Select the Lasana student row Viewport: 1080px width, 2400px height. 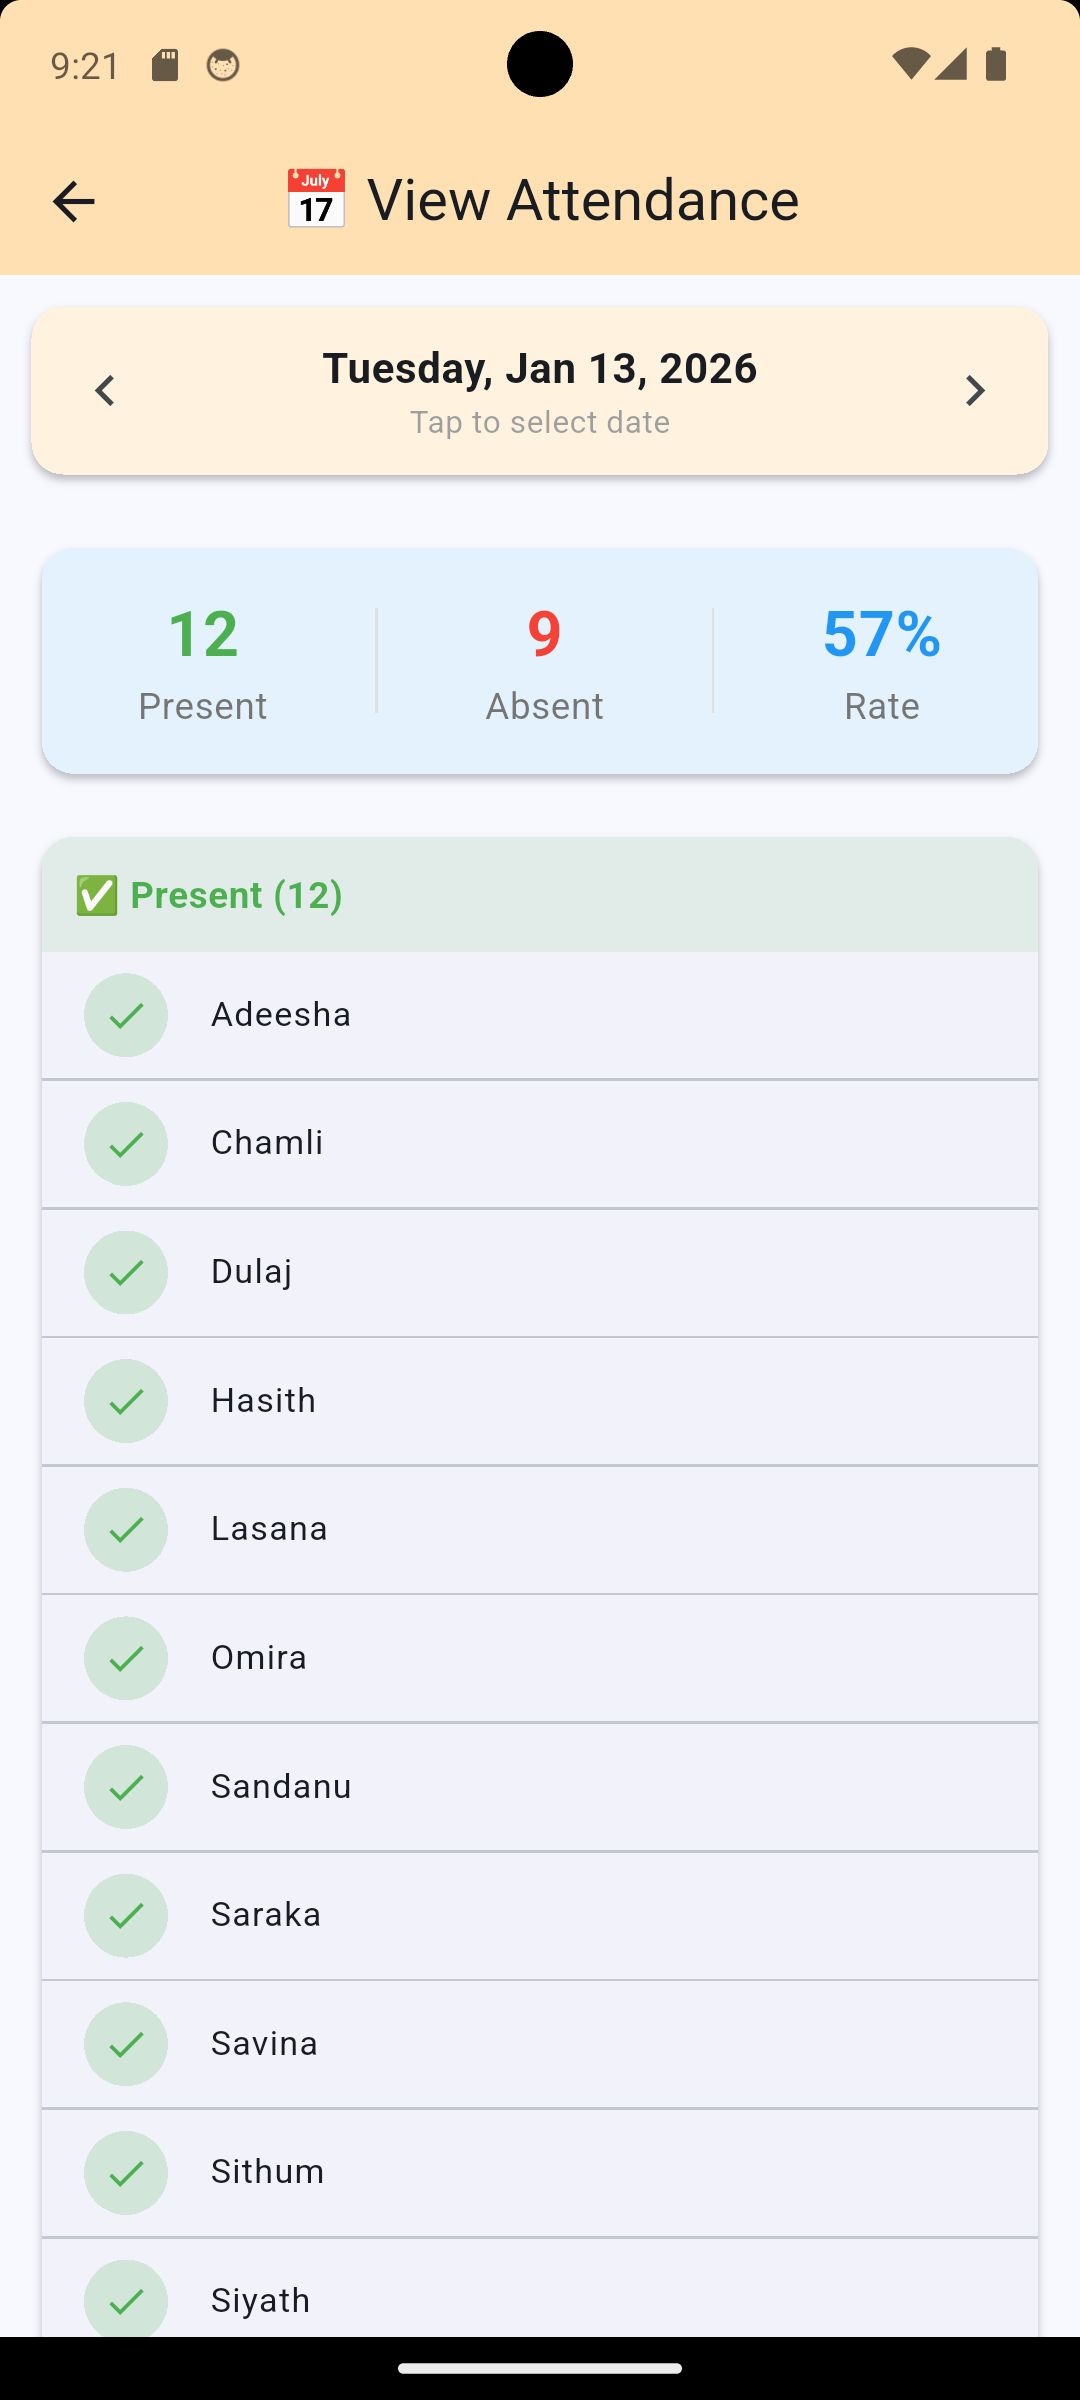click(540, 1529)
